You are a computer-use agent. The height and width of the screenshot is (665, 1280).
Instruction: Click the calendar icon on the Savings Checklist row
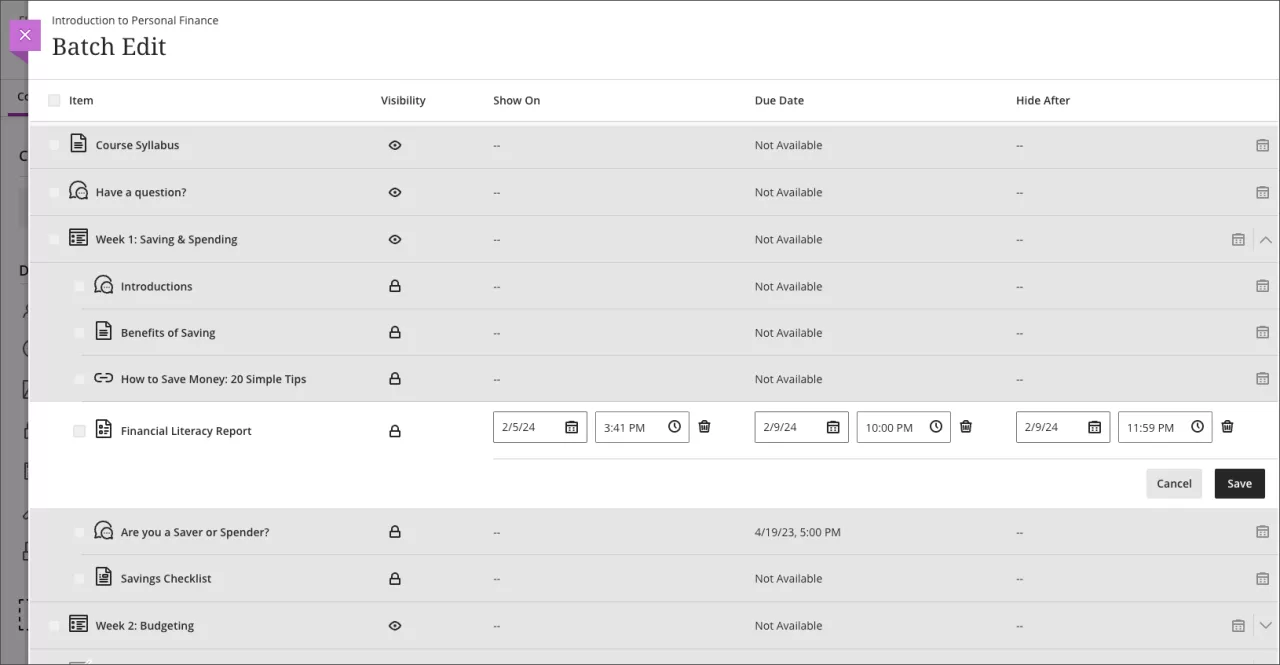(1263, 578)
